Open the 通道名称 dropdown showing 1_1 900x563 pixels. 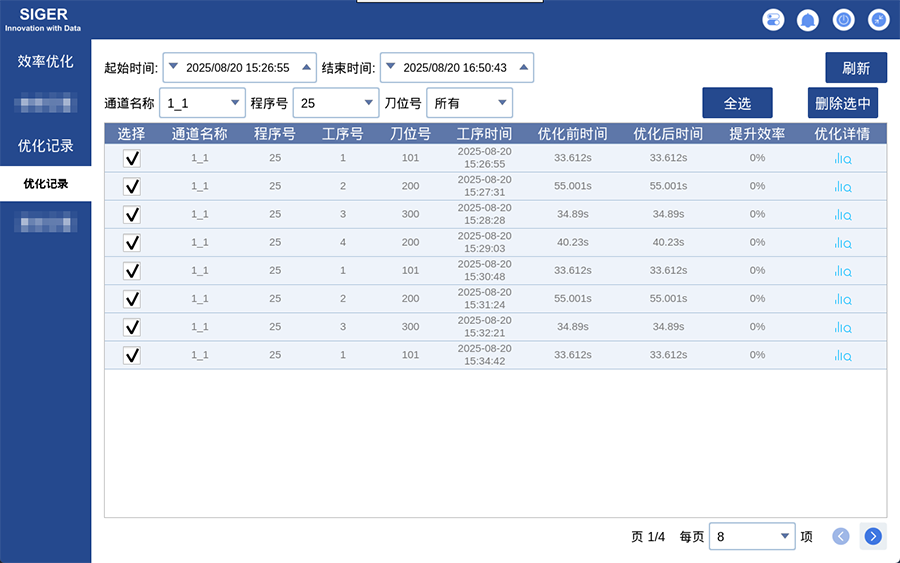click(x=202, y=103)
